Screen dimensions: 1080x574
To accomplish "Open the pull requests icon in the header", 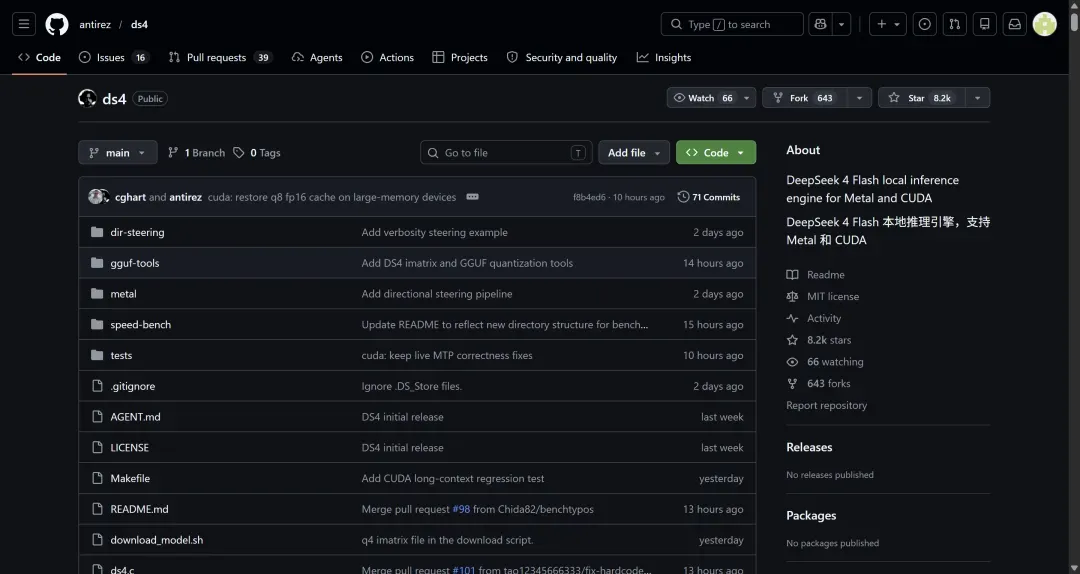I will coord(955,24).
